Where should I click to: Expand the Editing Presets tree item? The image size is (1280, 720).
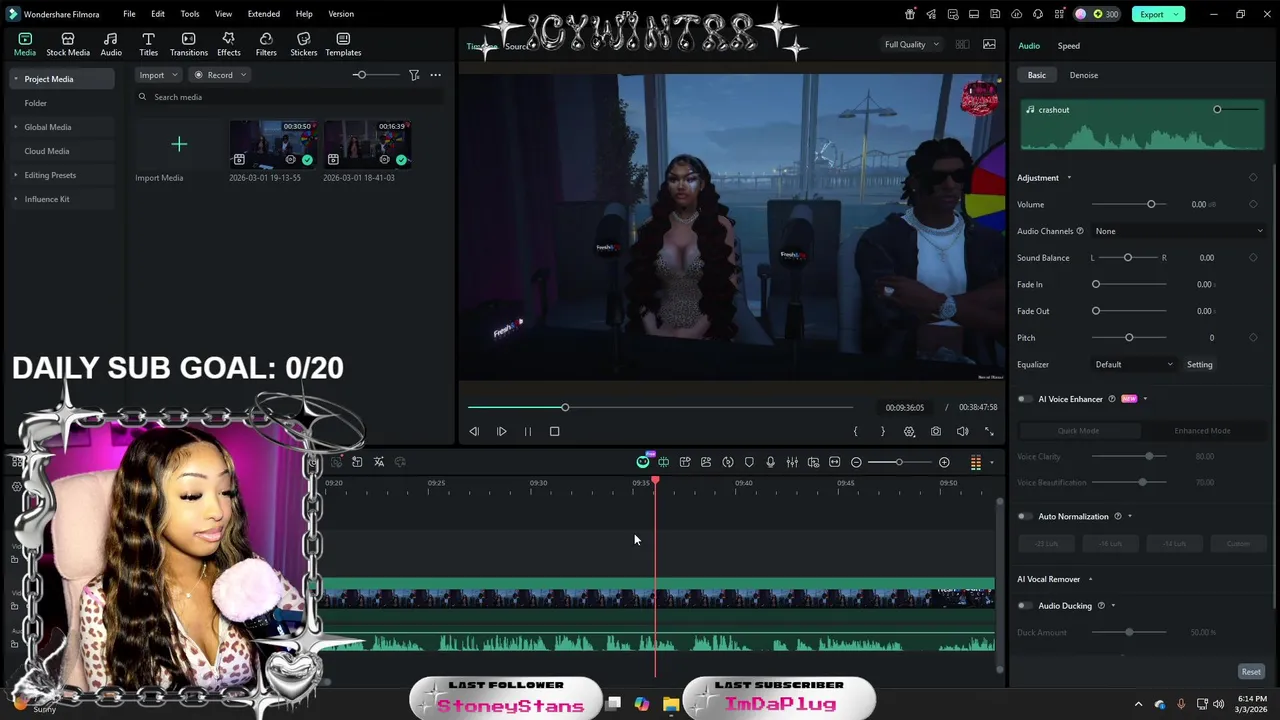click(x=15, y=175)
